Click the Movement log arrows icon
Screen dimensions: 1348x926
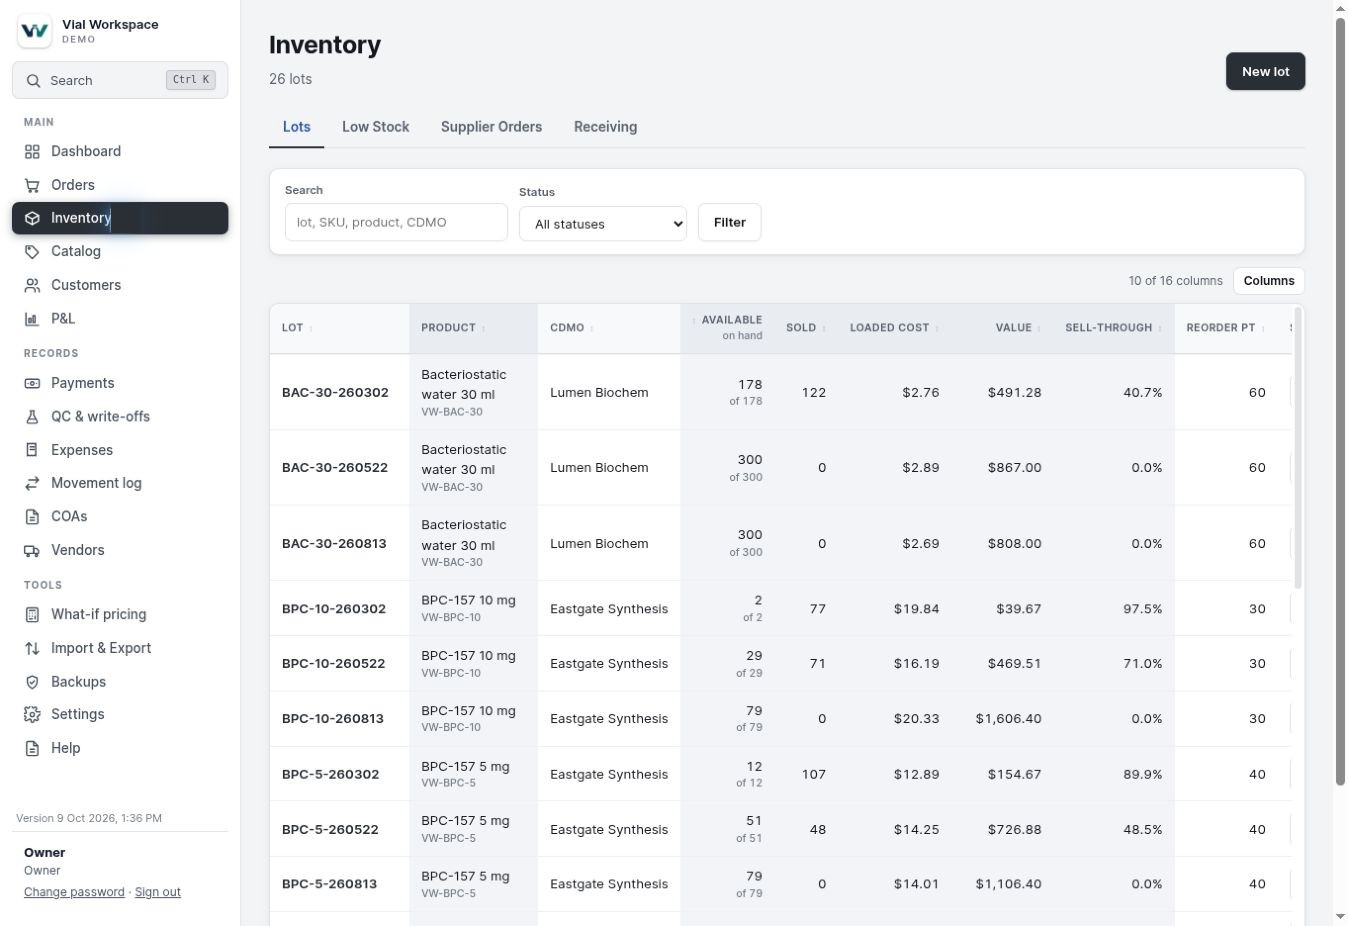coord(32,483)
